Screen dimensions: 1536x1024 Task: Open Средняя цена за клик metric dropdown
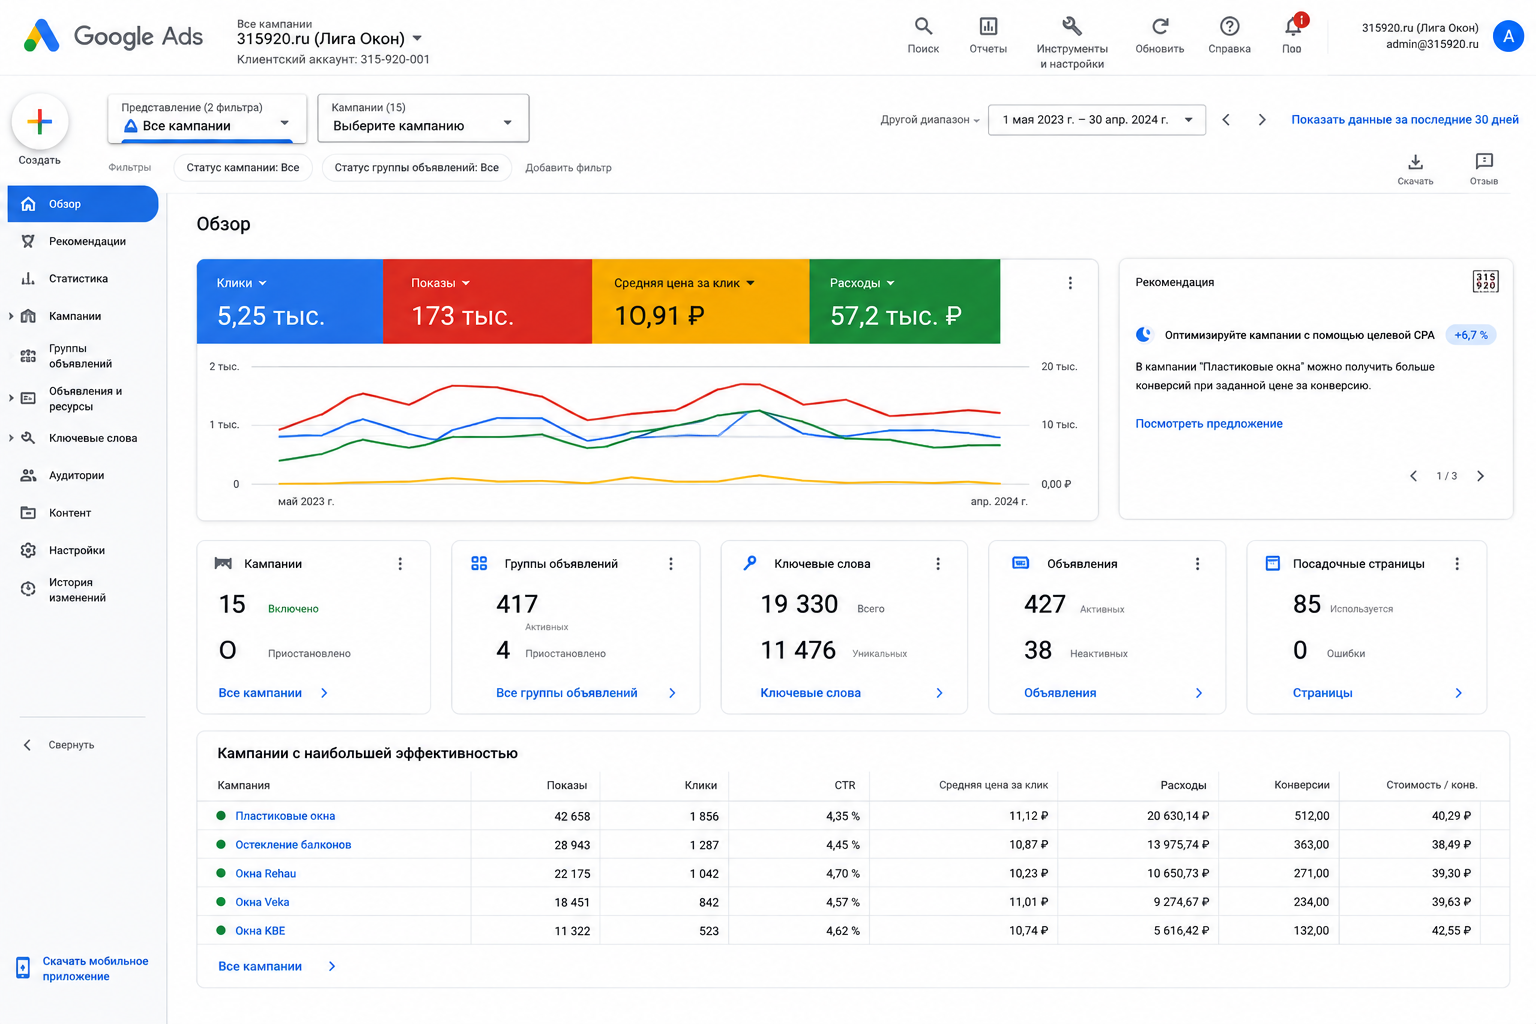tap(684, 283)
